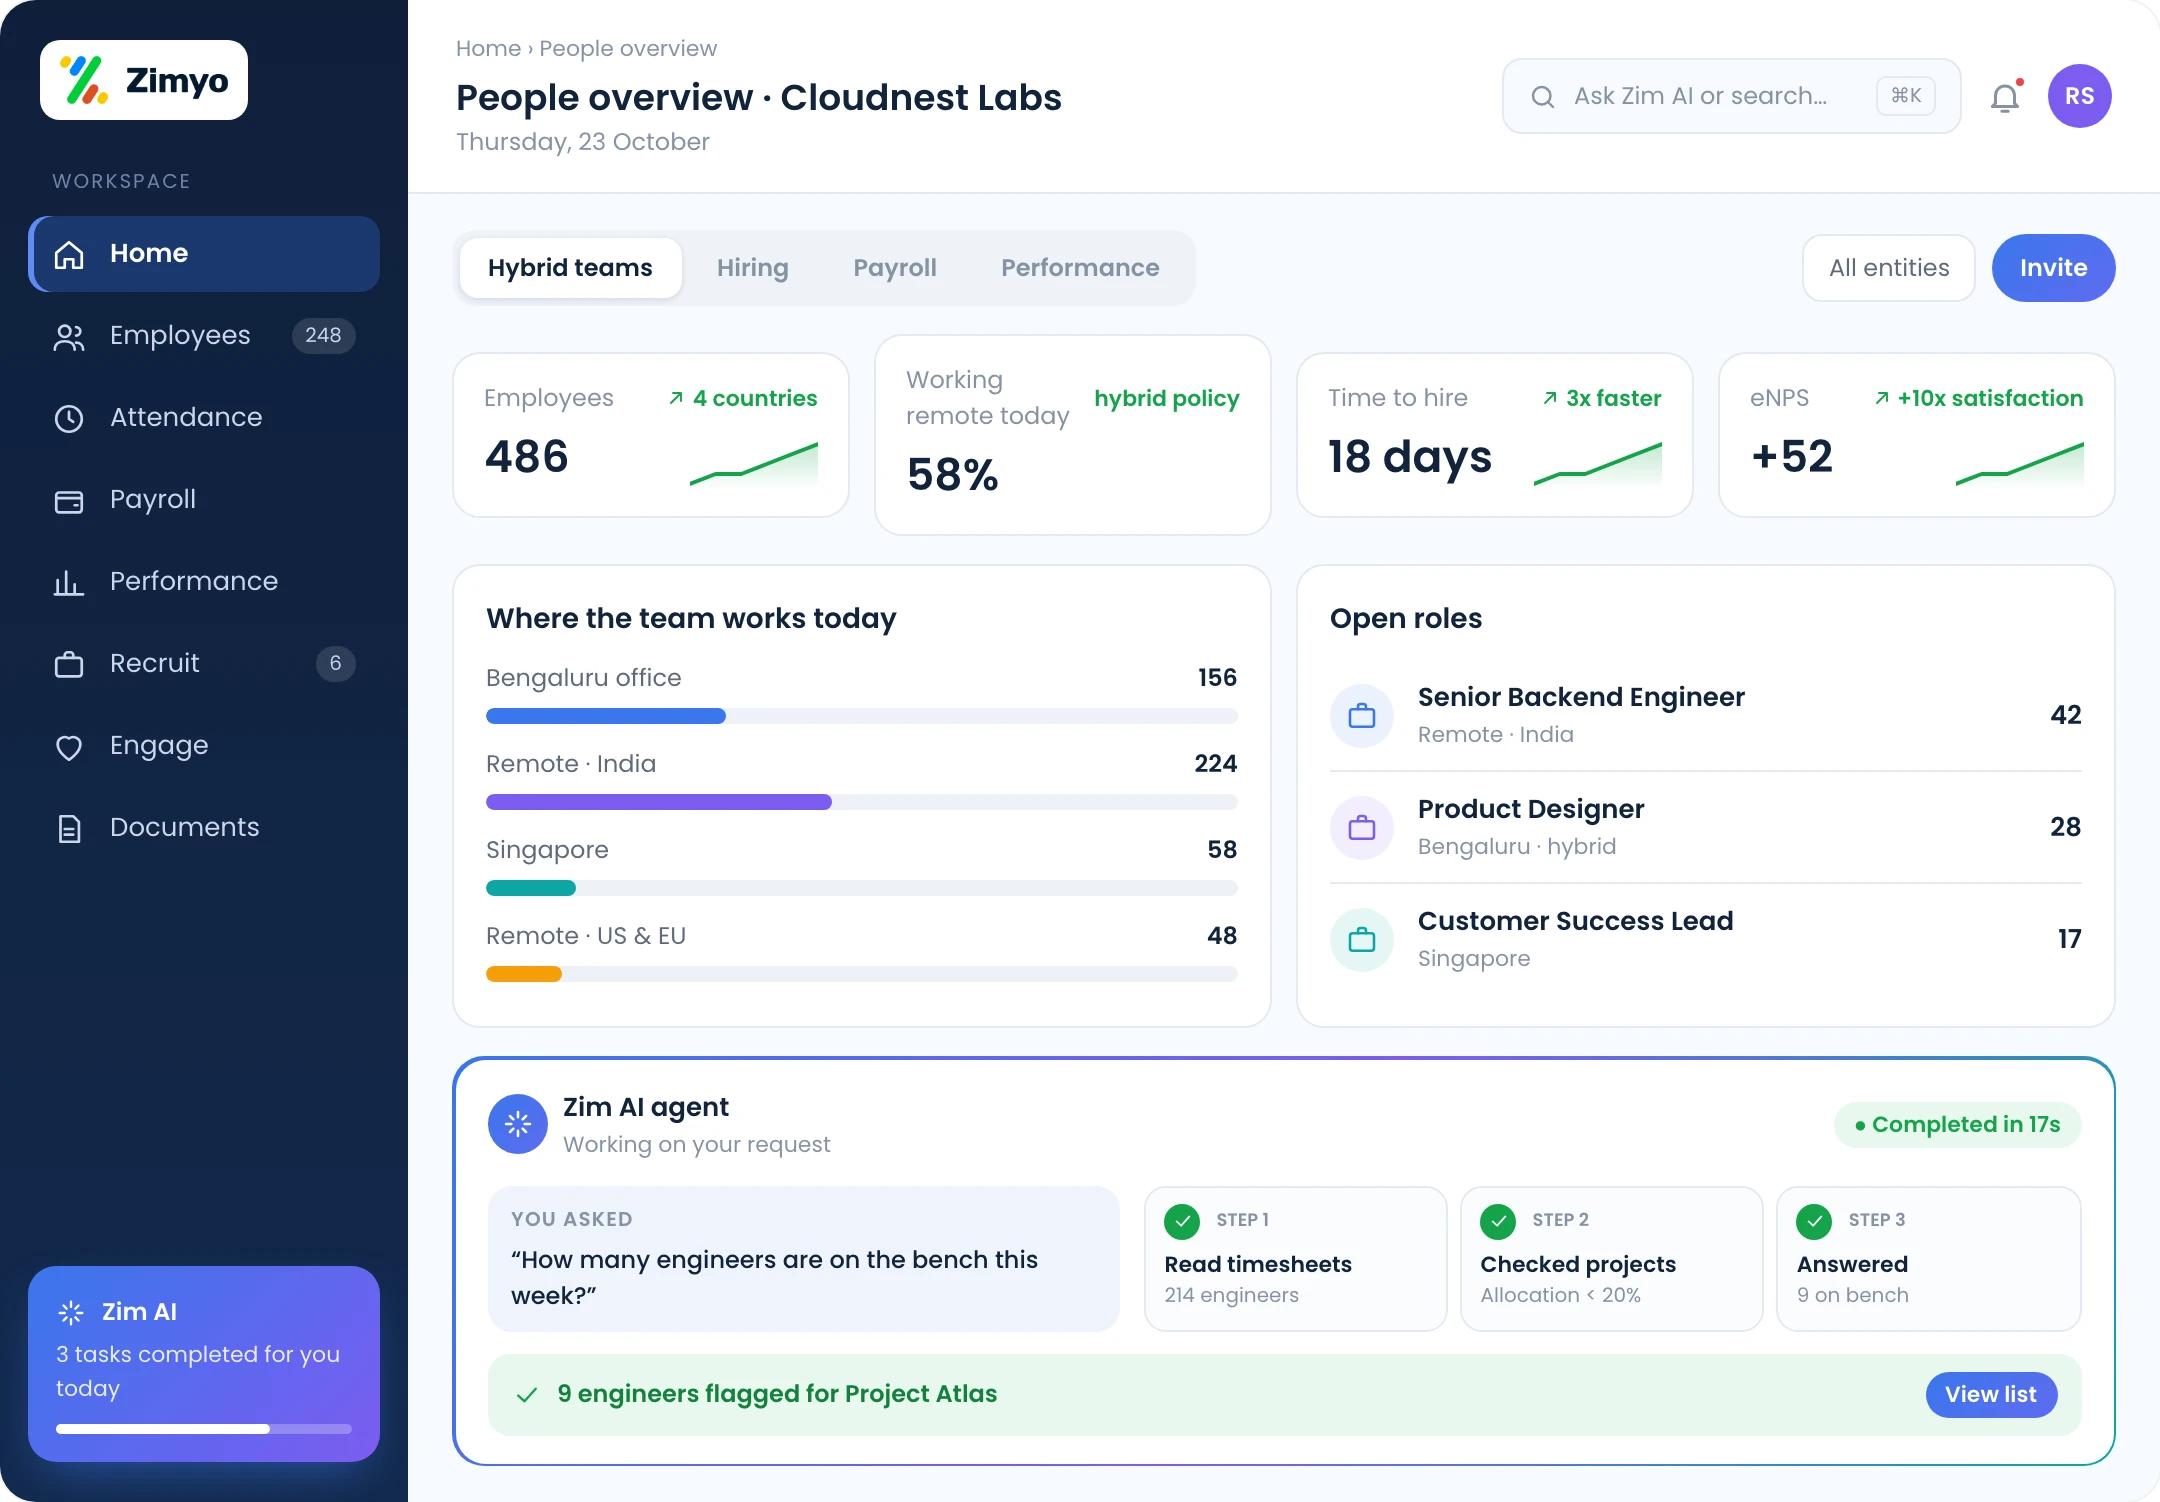Click the Step 3 Answered checkmark
Viewport: 2160px width, 1502px height.
1814,1221
